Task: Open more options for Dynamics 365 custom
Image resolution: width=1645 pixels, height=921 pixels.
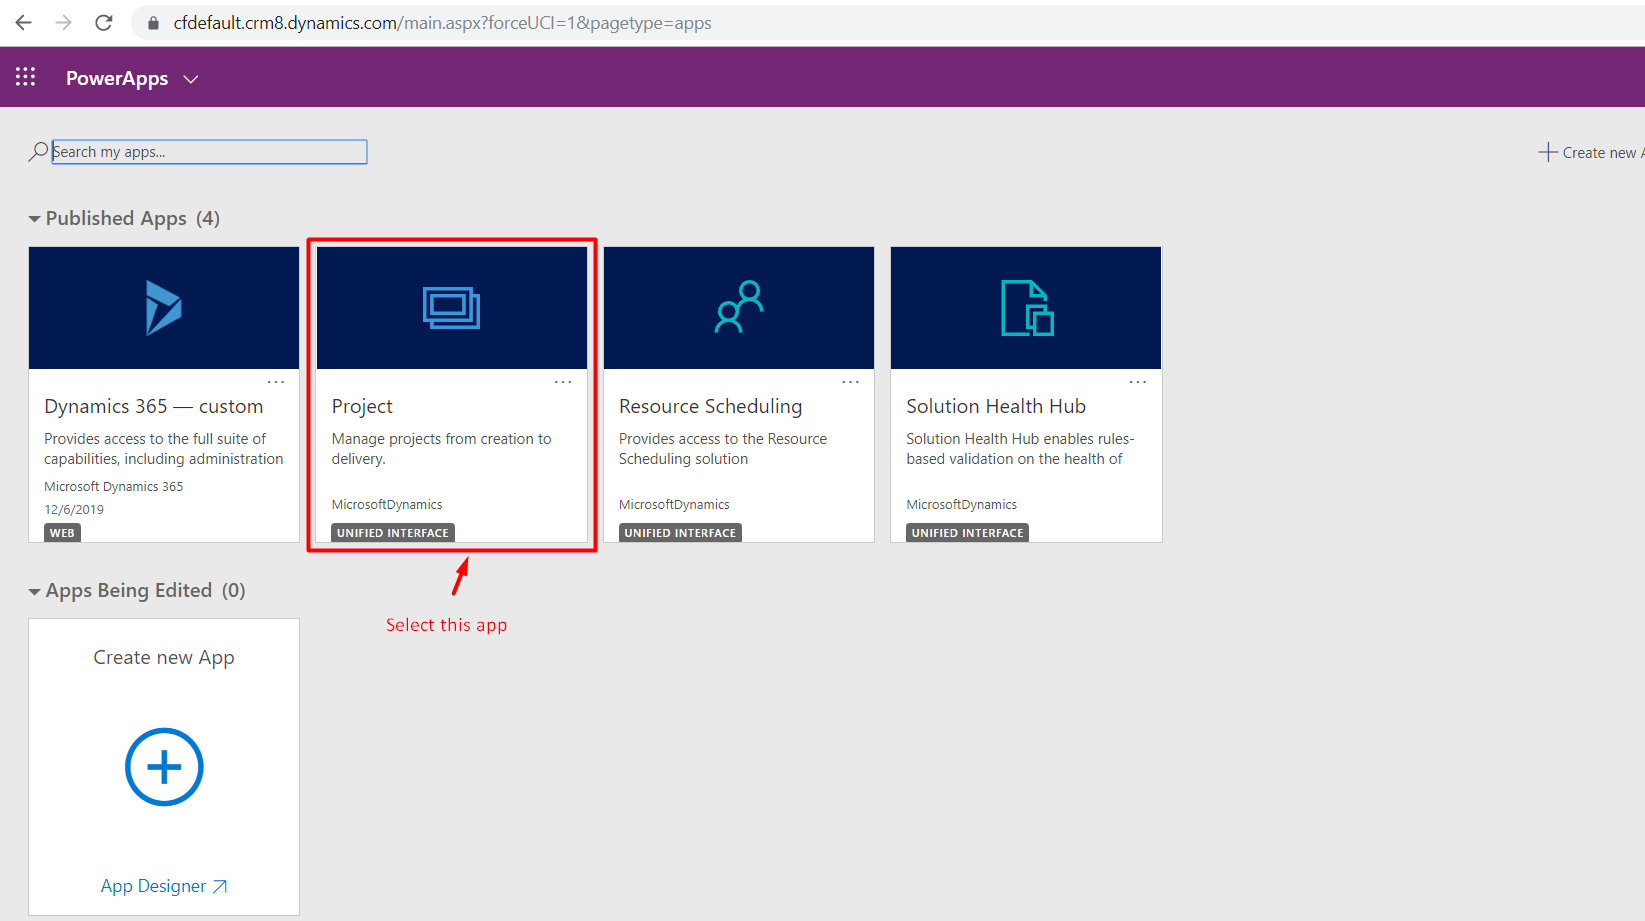Action: point(276,382)
